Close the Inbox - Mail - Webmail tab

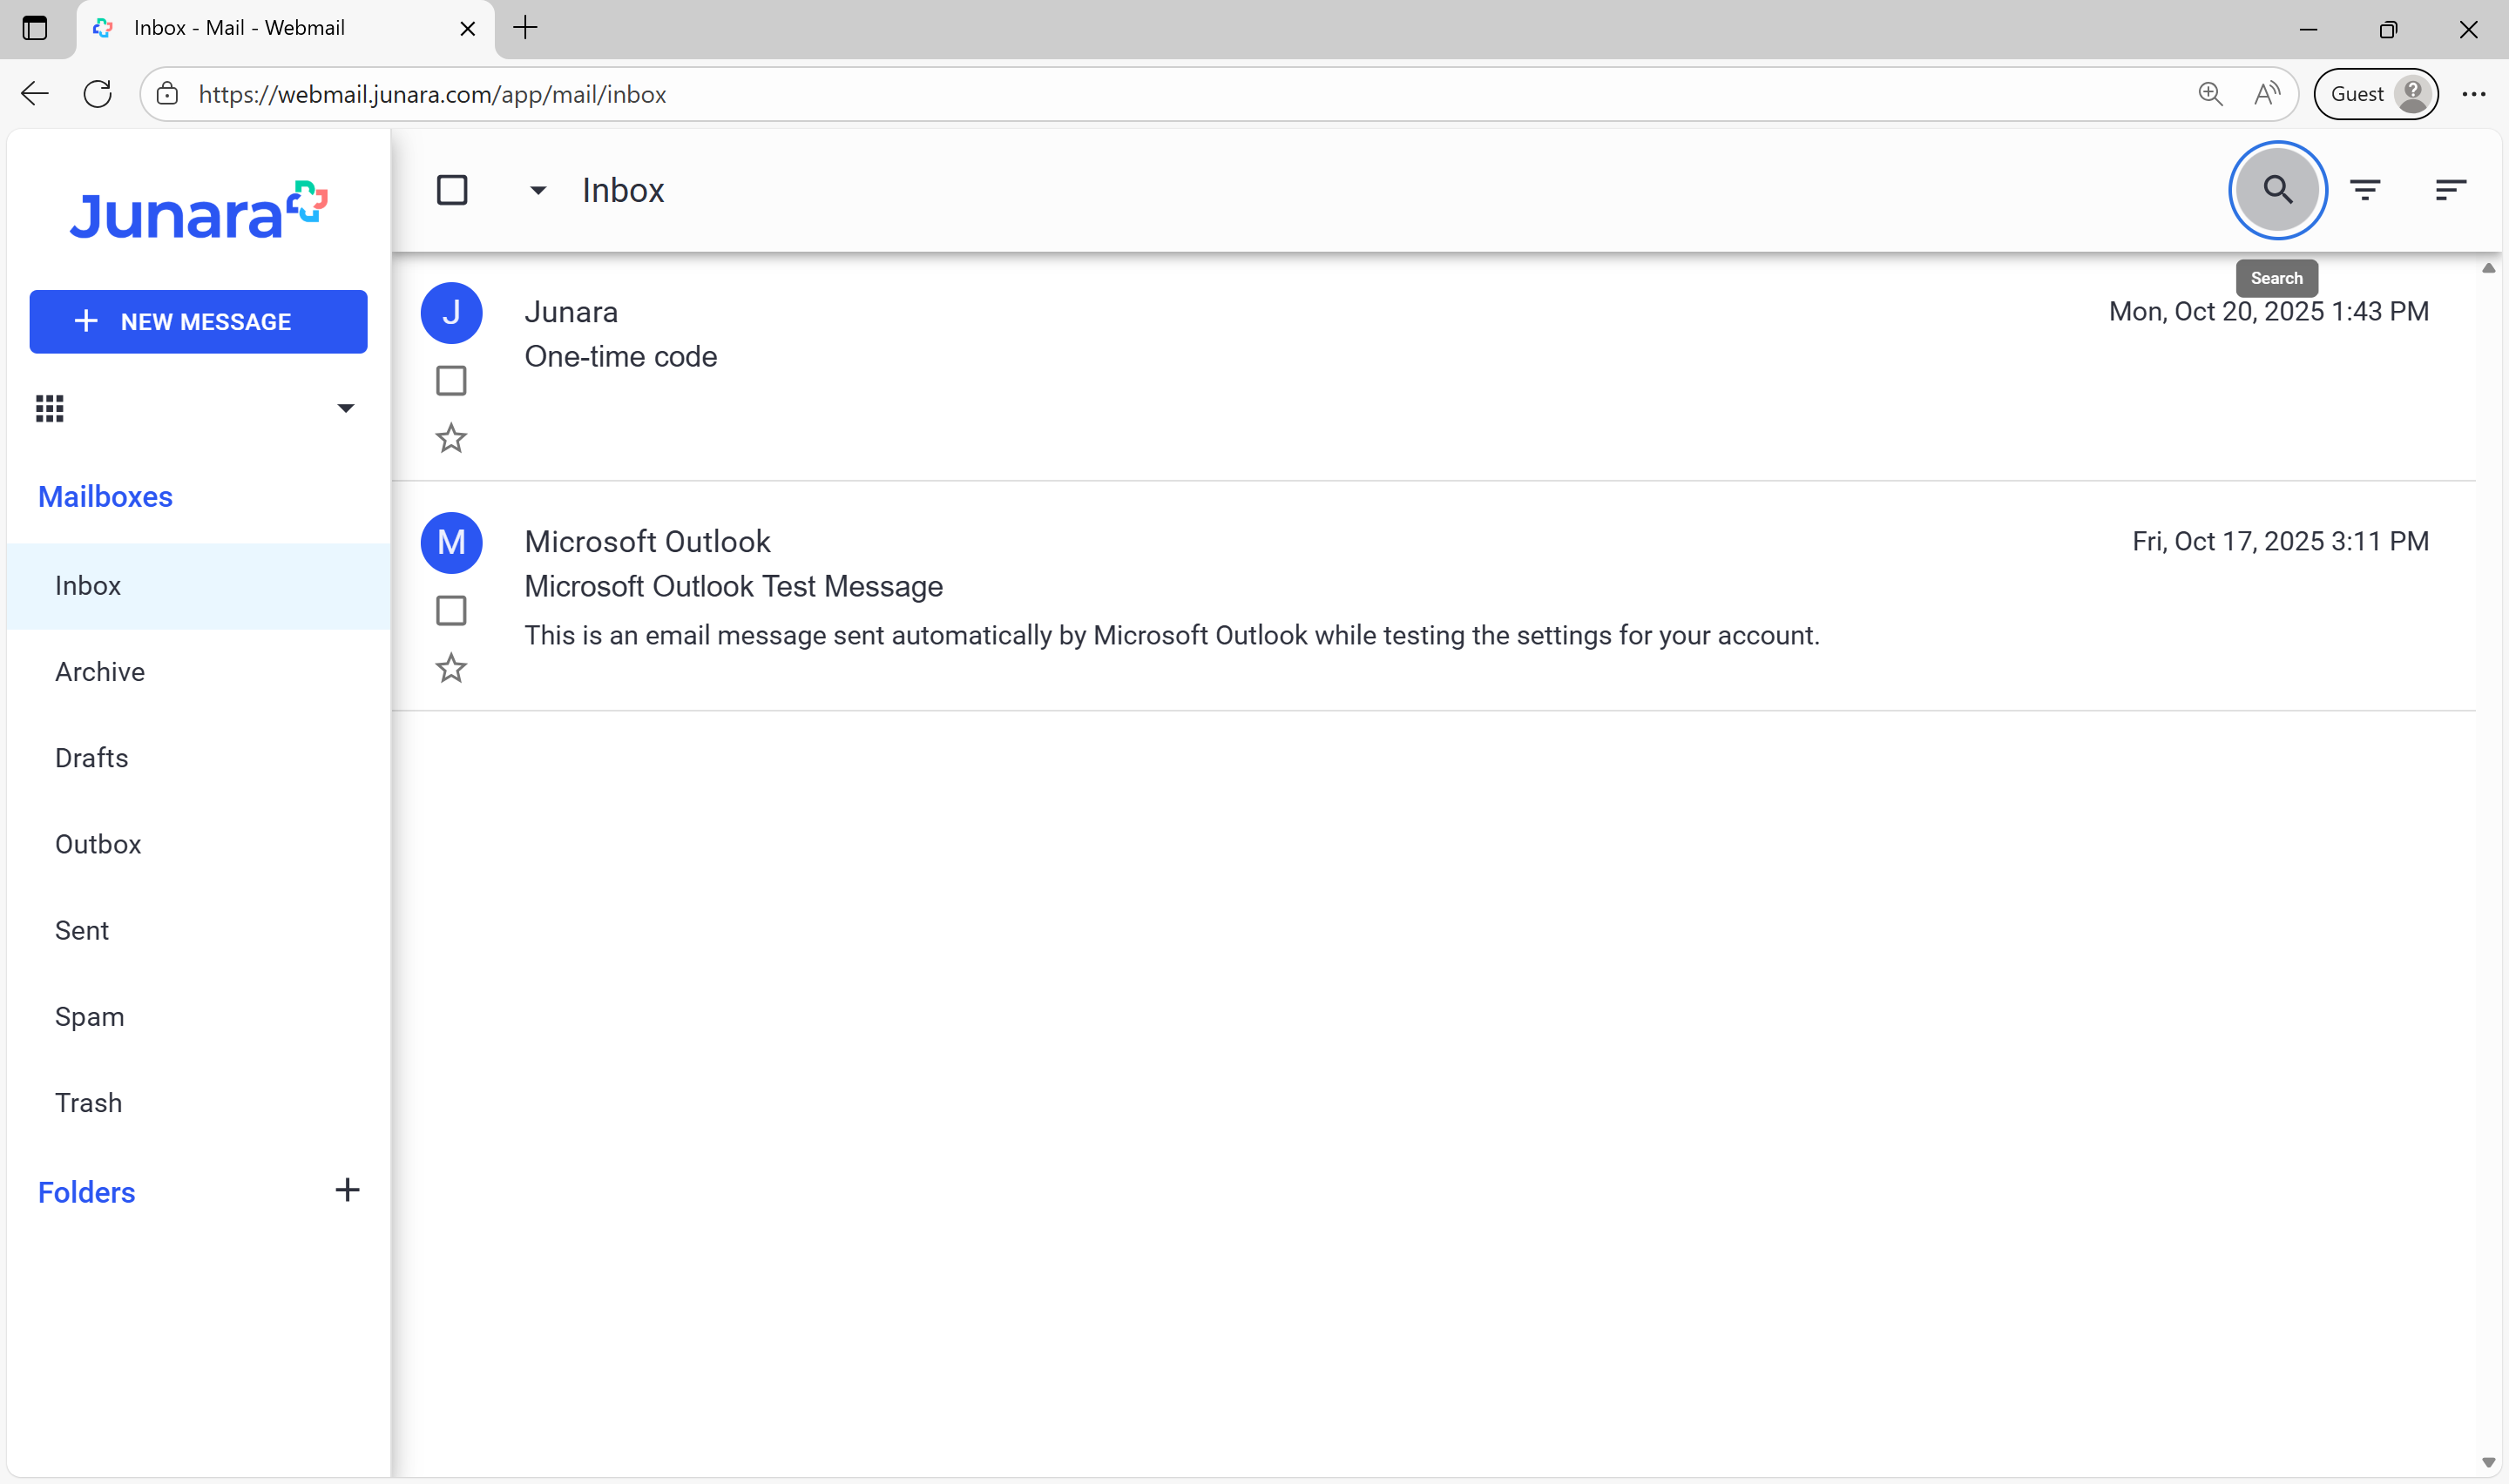click(467, 29)
